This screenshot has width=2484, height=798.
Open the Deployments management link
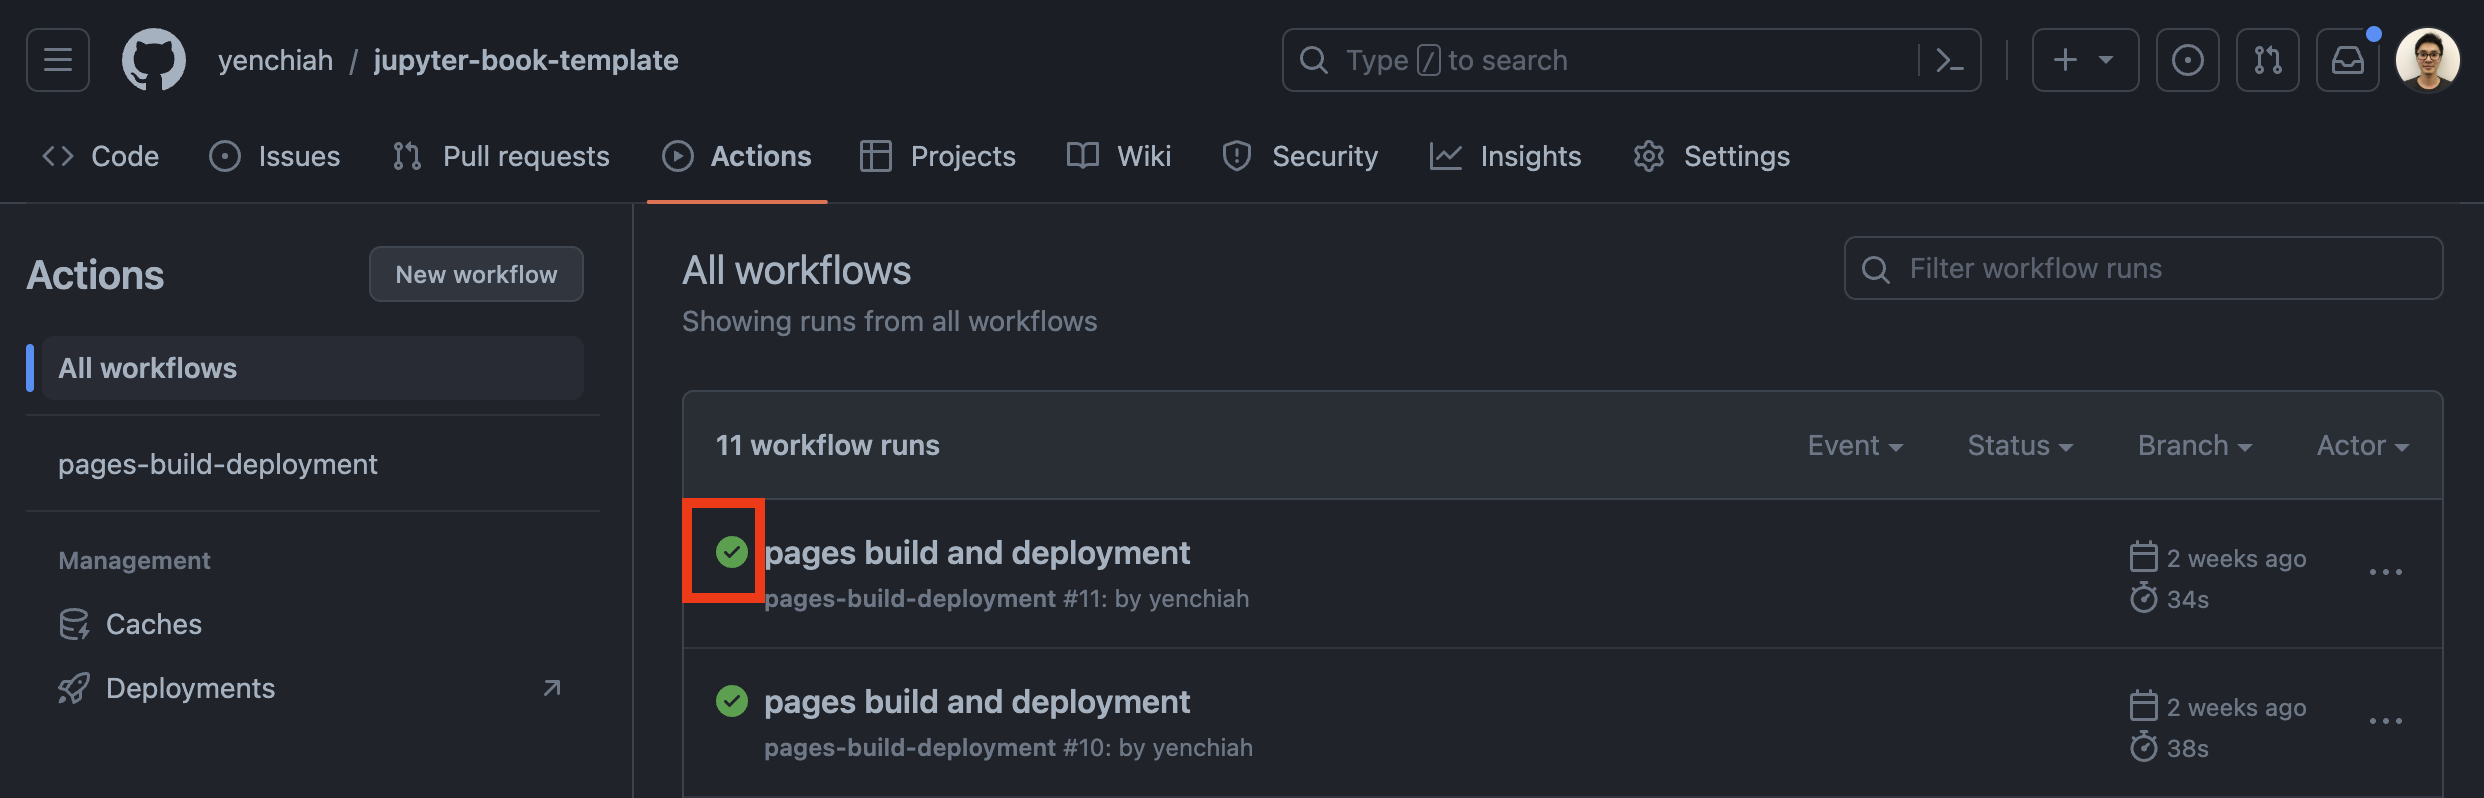(190, 688)
